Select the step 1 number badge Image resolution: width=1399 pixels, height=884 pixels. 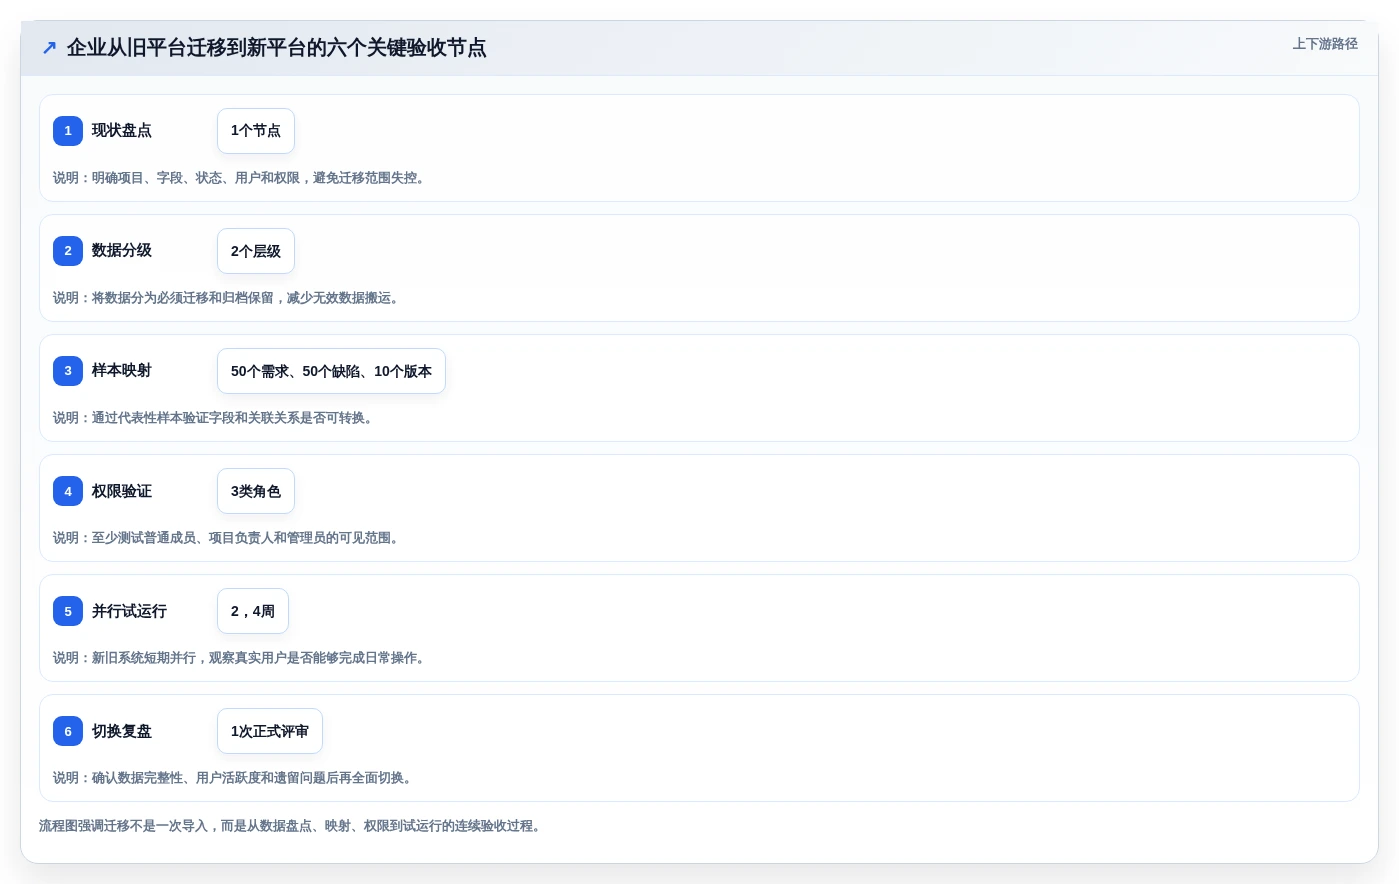tap(68, 130)
